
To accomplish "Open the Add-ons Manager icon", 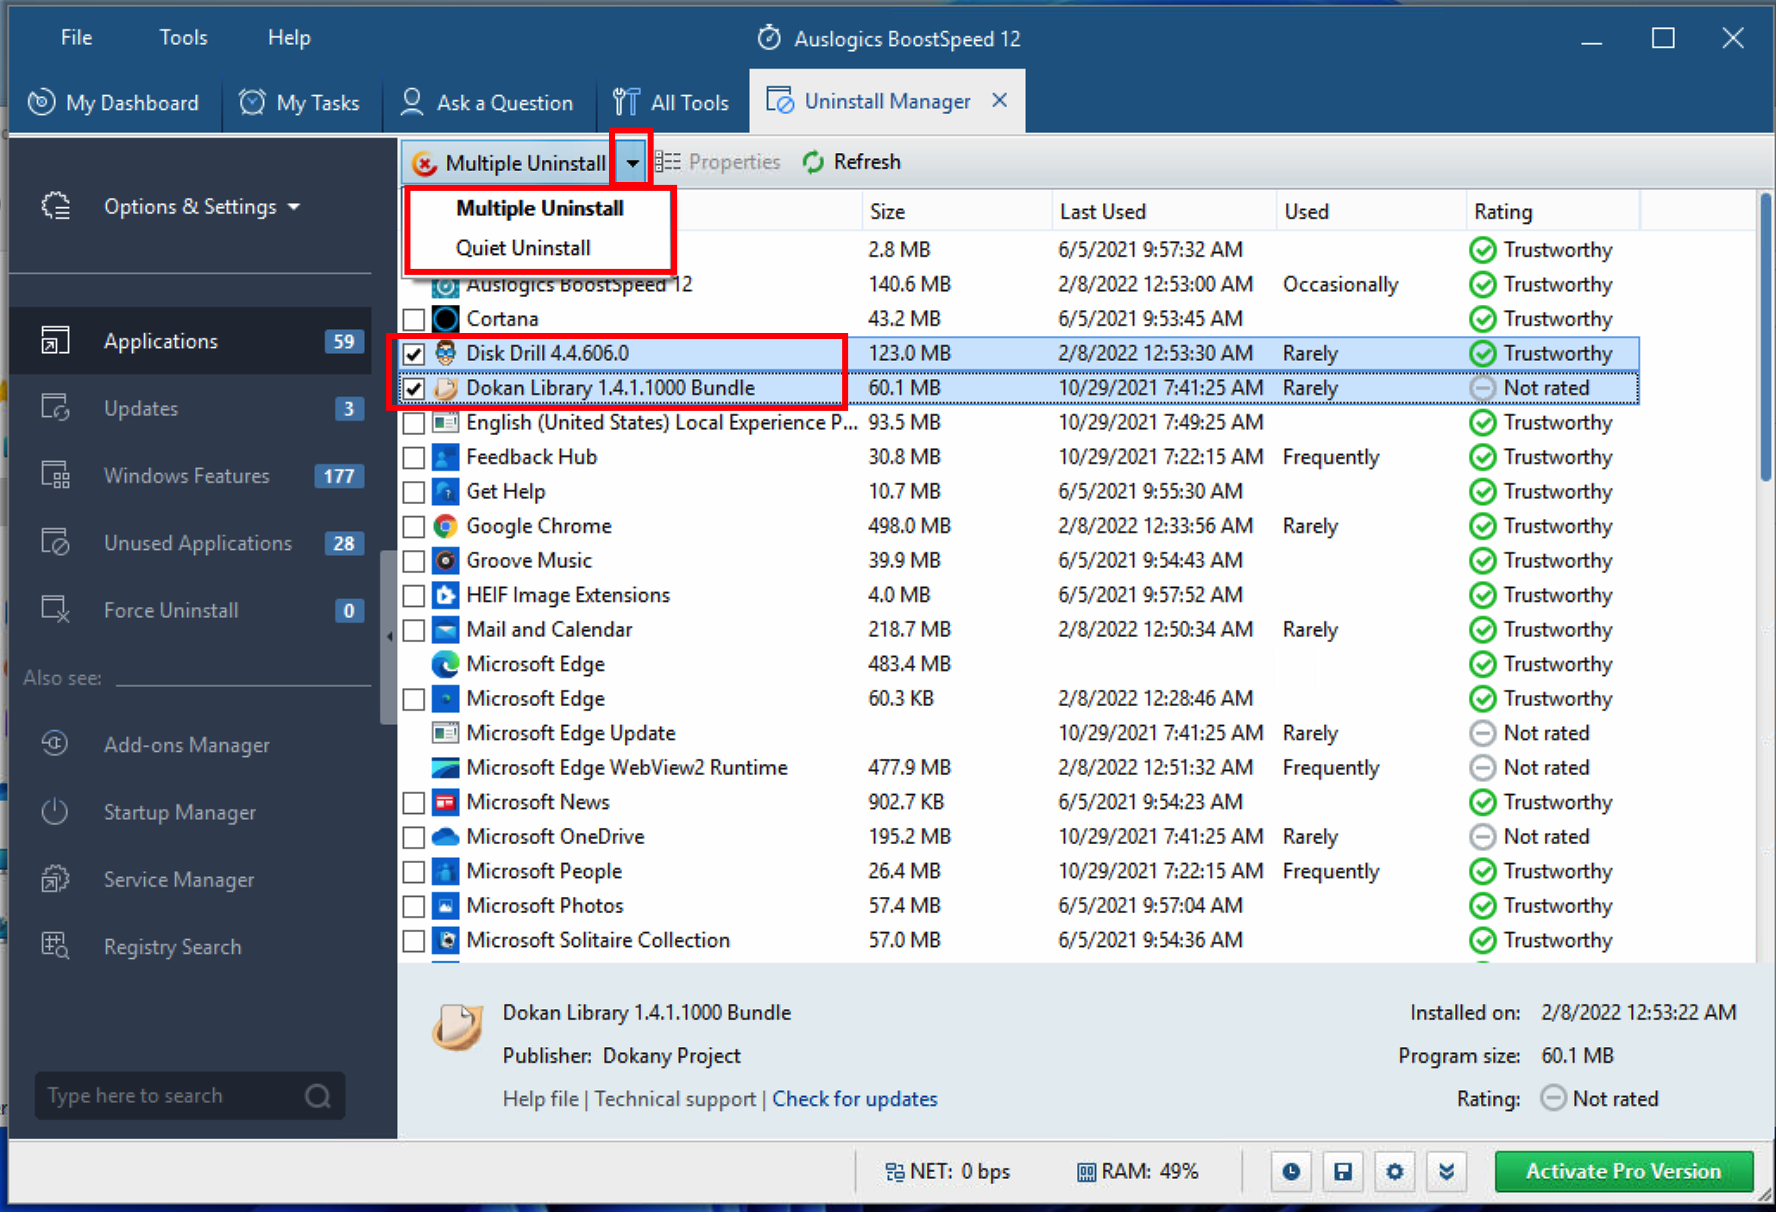I will click(55, 744).
